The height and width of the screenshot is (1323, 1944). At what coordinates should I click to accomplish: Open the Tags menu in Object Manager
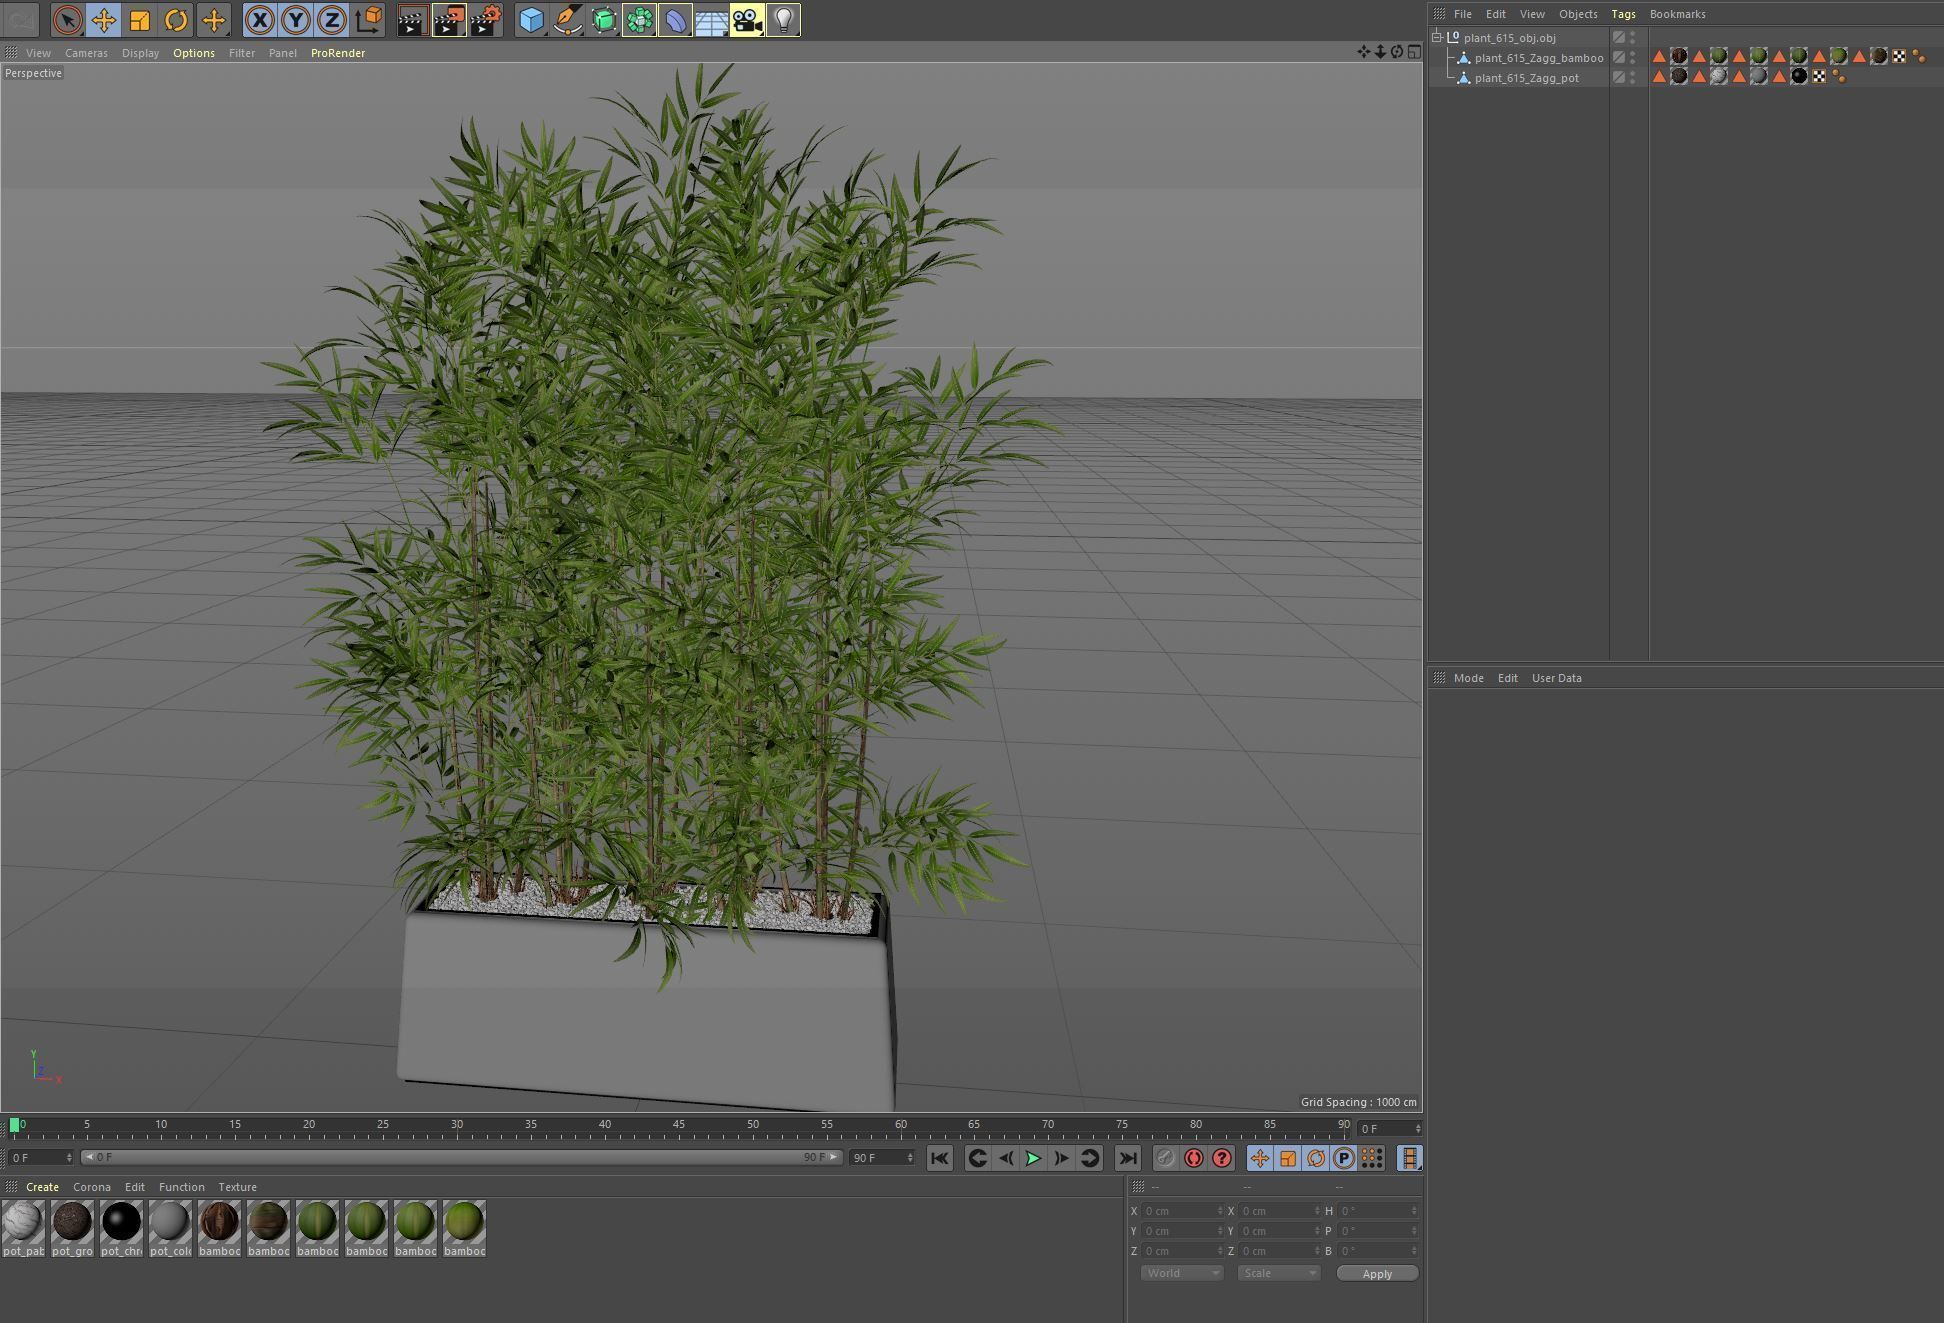tap(1623, 14)
